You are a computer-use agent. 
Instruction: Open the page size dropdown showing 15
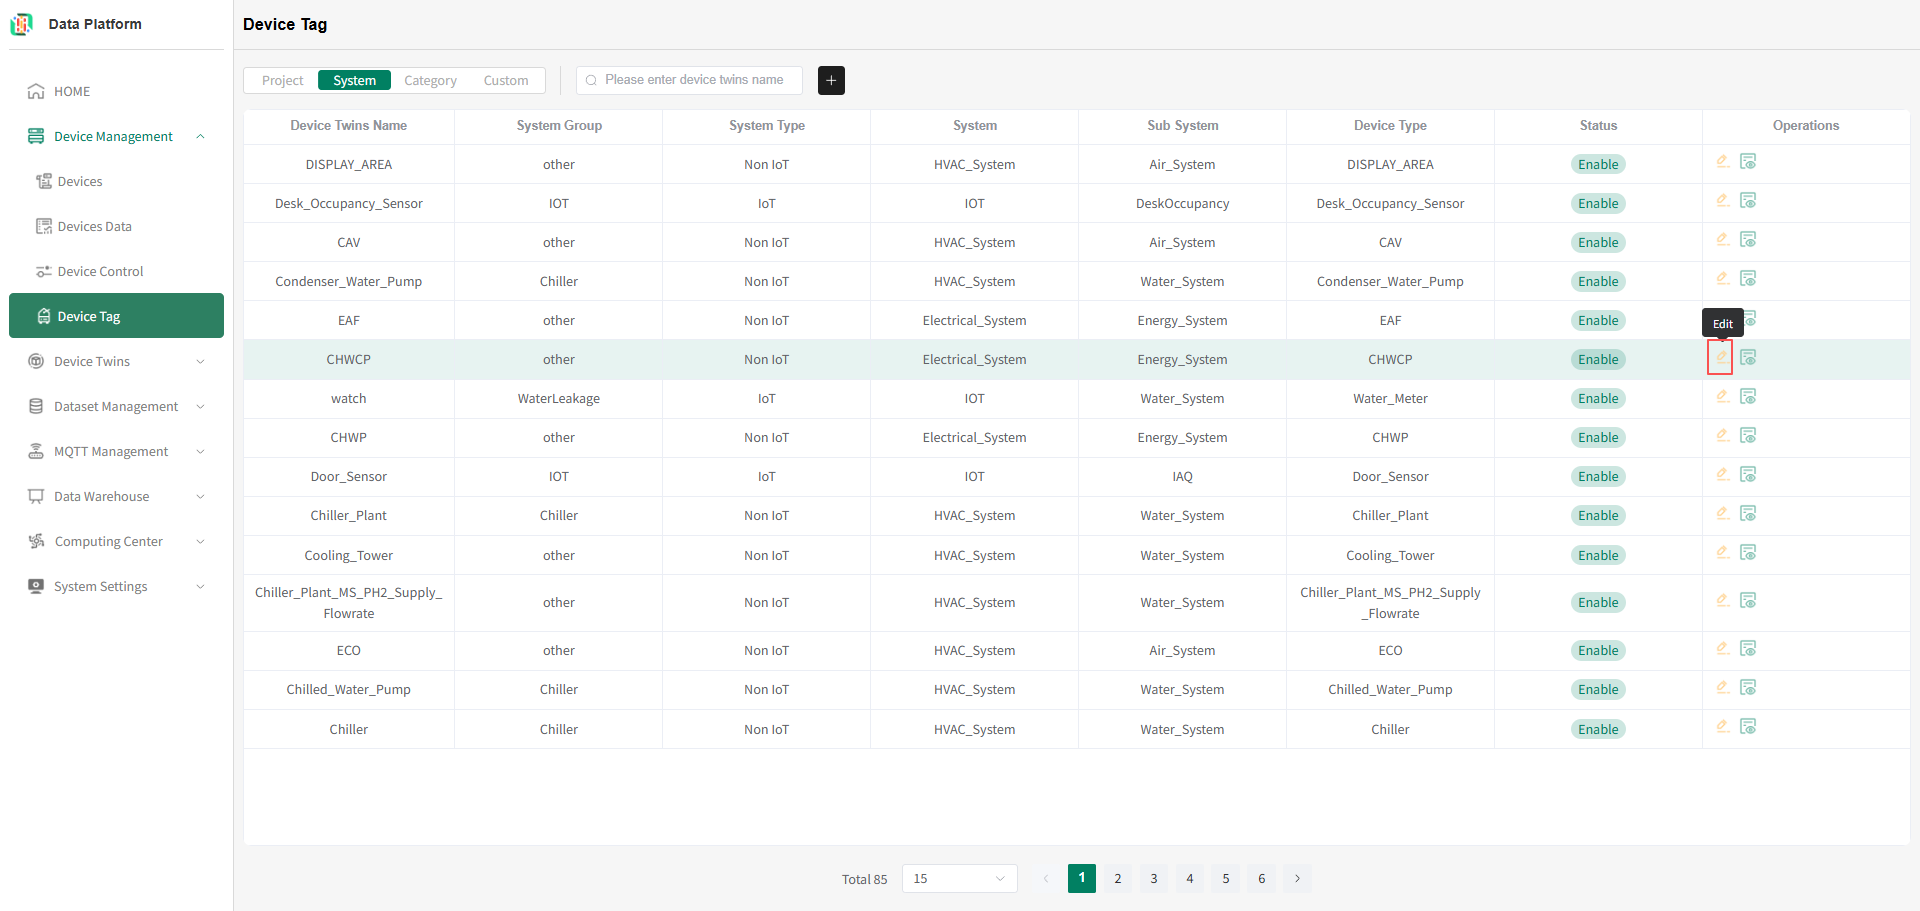tap(959, 879)
